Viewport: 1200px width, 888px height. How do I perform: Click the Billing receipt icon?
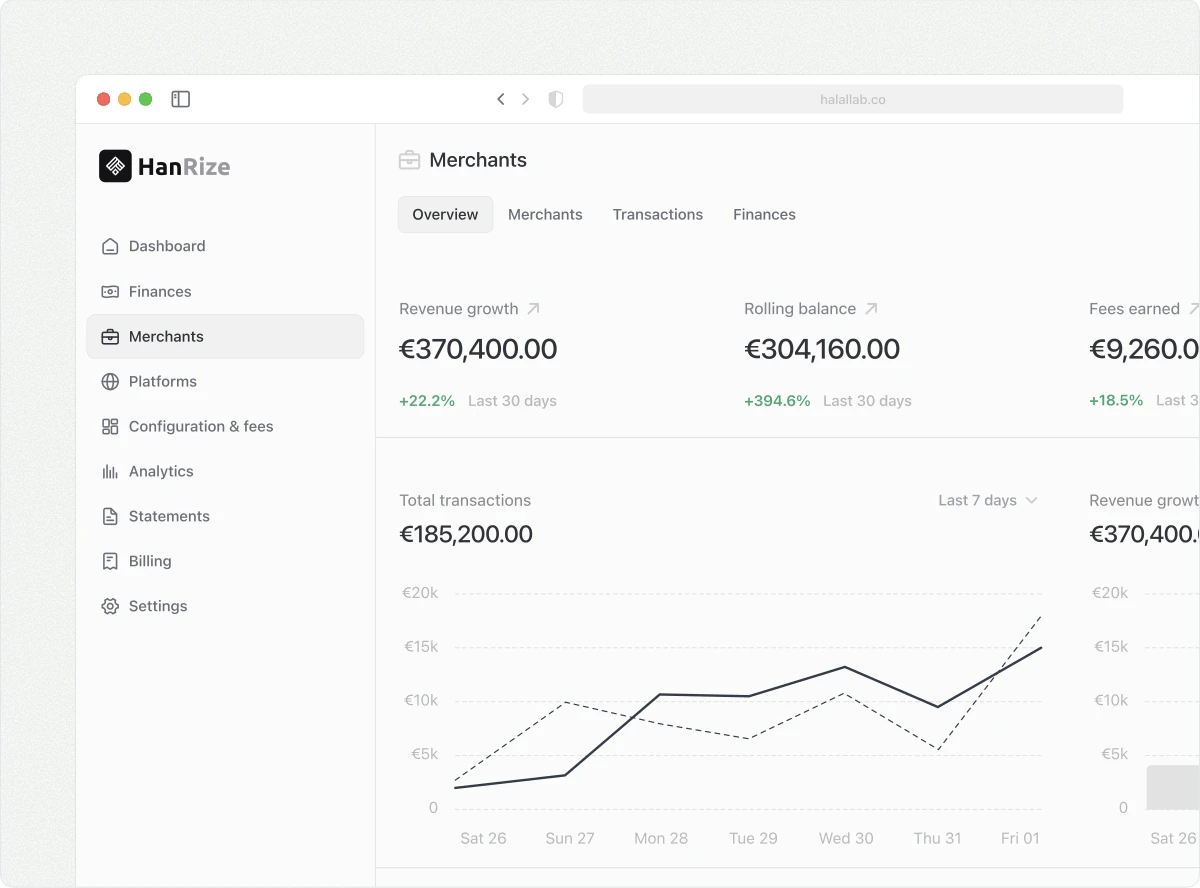click(x=110, y=561)
